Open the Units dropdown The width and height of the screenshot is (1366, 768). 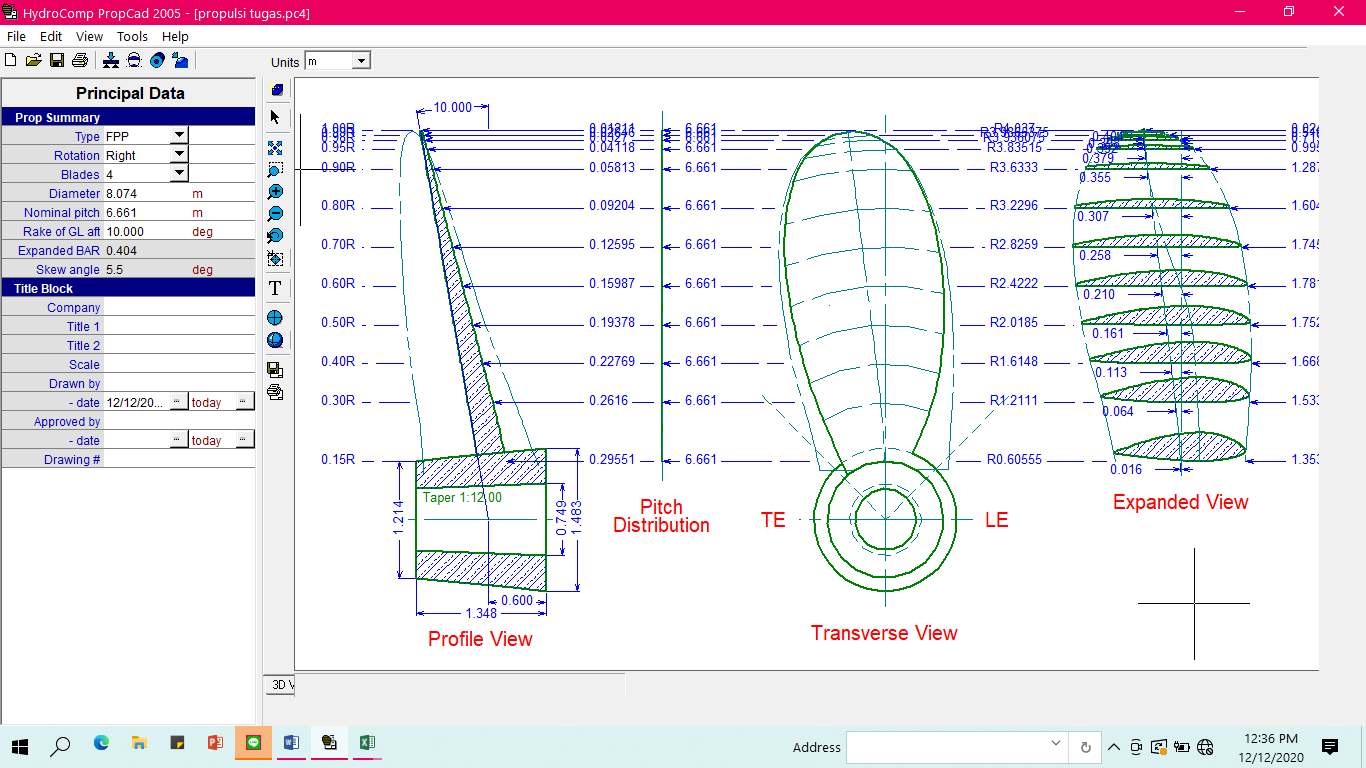362,61
